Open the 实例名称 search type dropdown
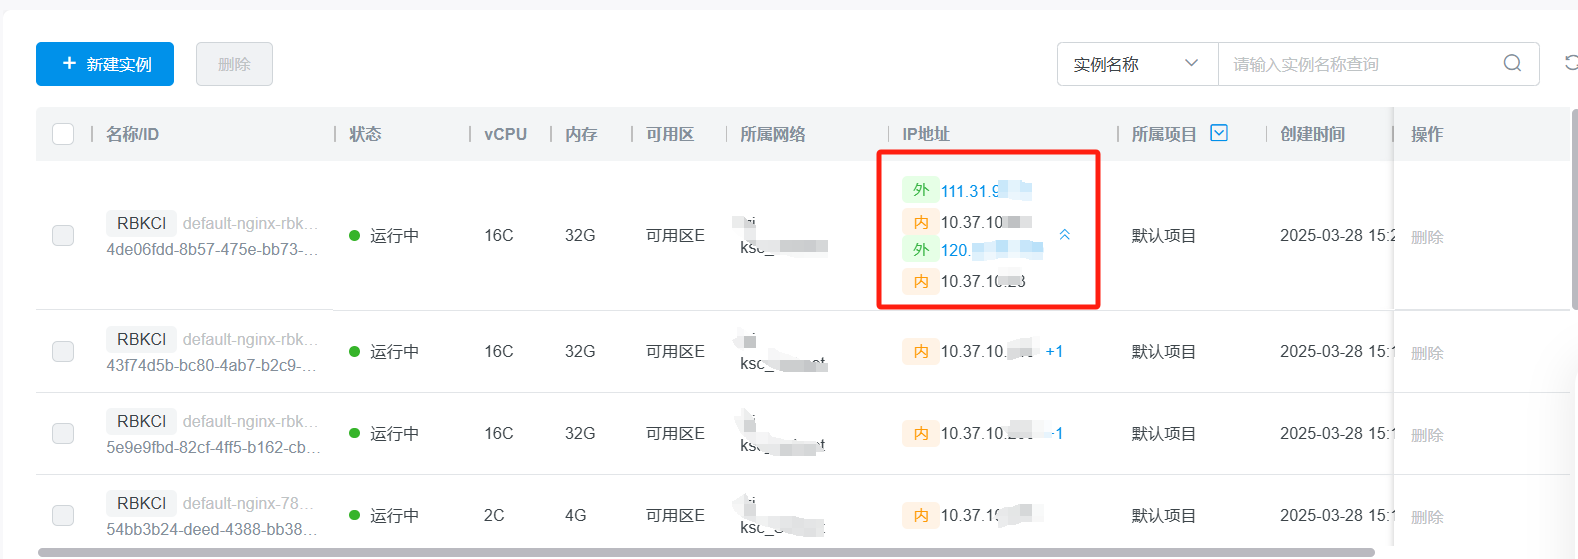The width and height of the screenshot is (1578, 559). click(1137, 64)
